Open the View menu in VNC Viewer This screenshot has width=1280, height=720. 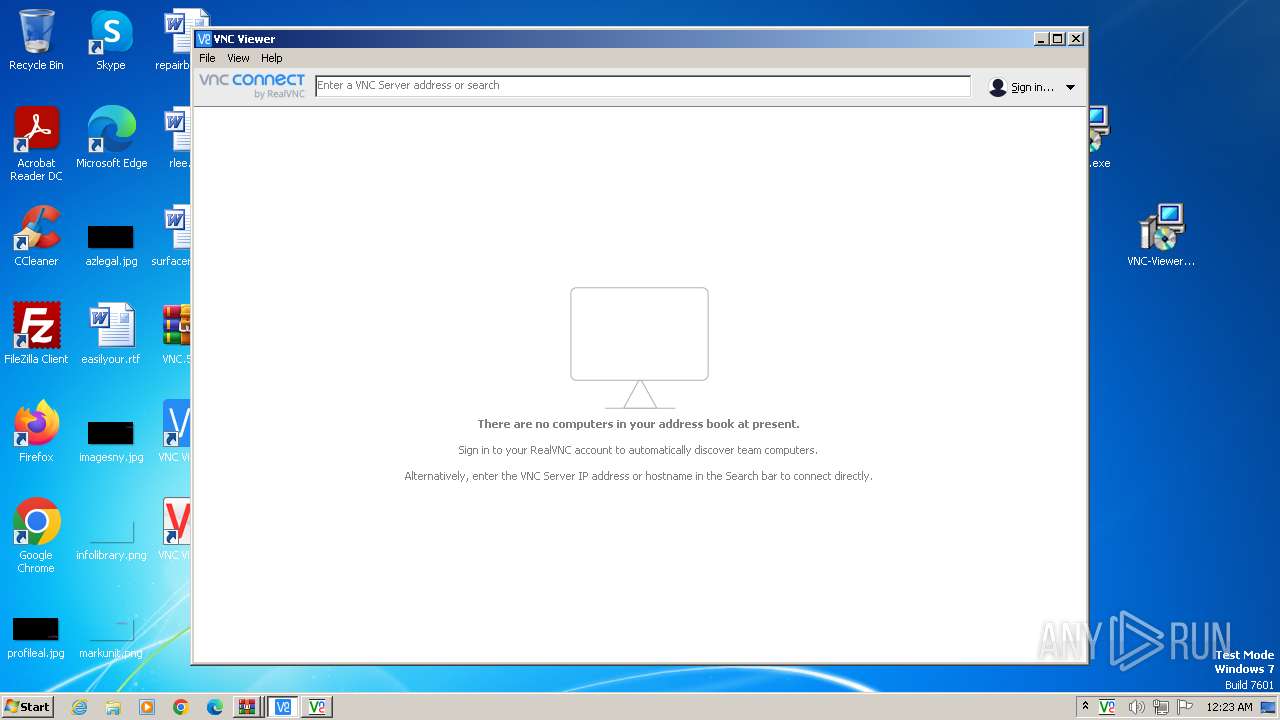pyautogui.click(x=238, y=58)
